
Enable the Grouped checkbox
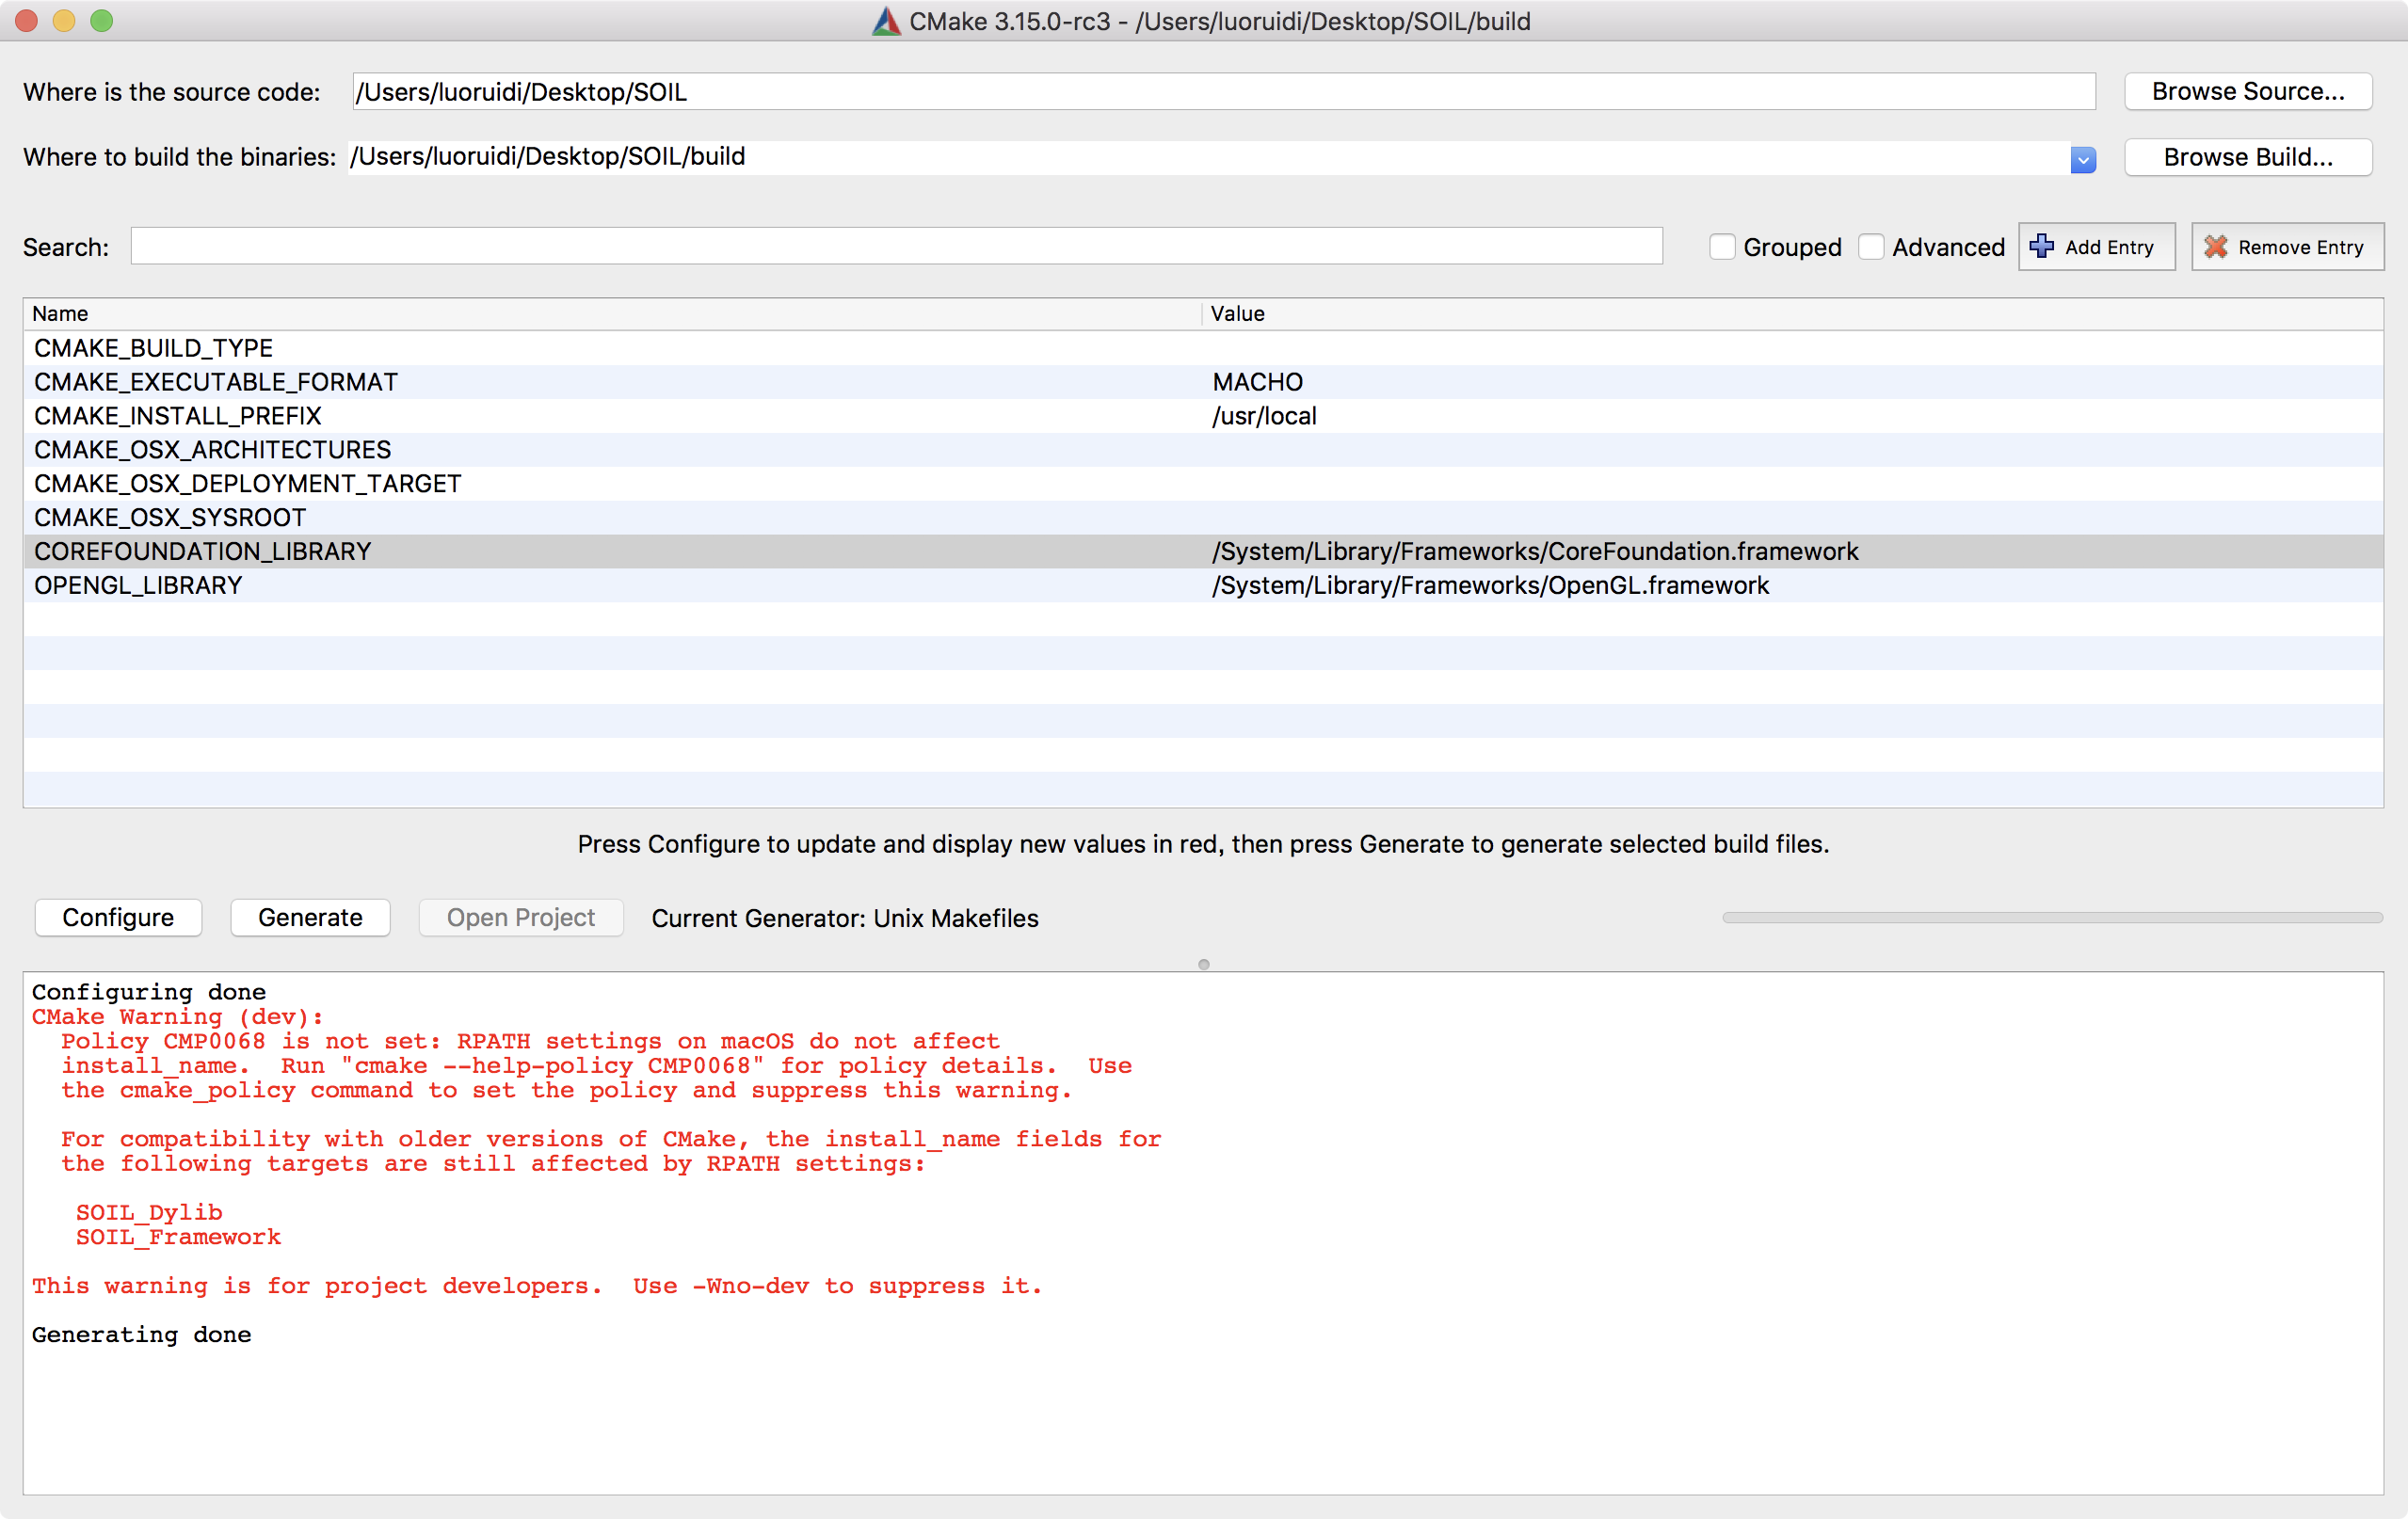click(1721, 246)
